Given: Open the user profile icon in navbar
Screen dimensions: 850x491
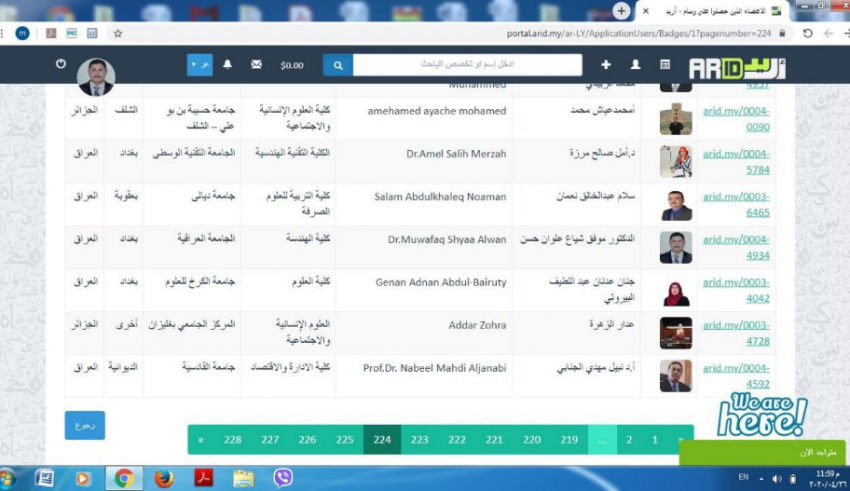Looking at the screenshot, I should 635,65.
